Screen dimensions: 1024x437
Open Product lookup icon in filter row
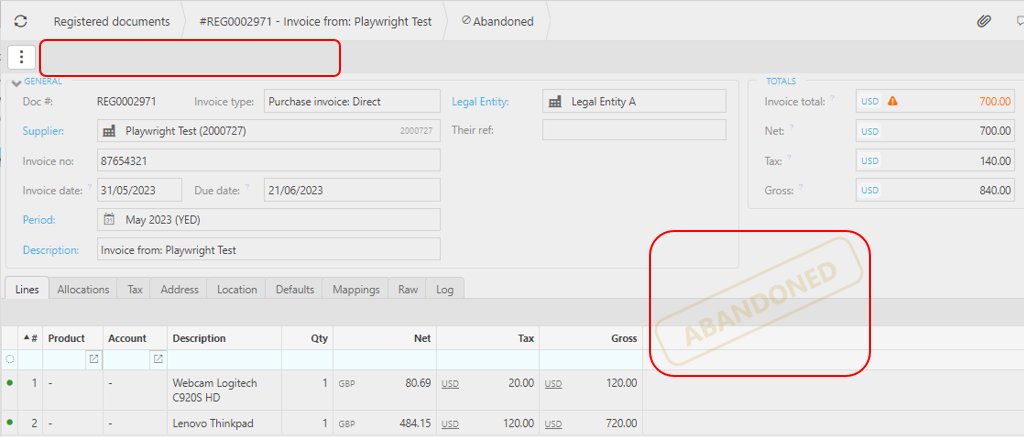point(93,358)
